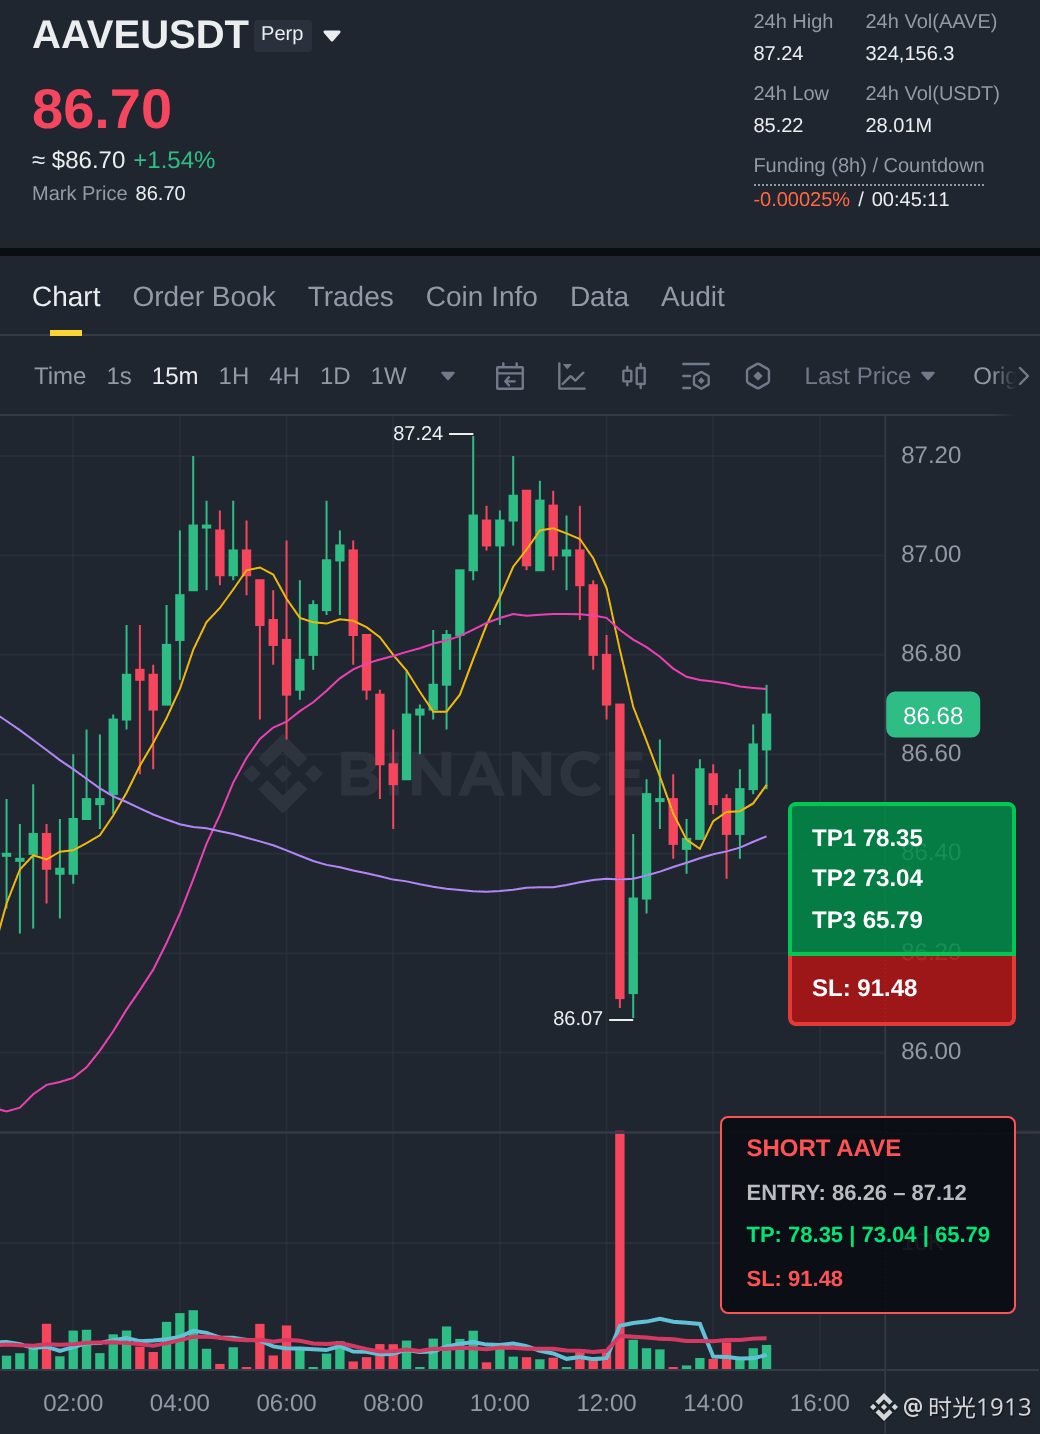This screenshot has height=1434, width=1040.
Task: Open the candlestick chart style icon
Action: (634, 376)
